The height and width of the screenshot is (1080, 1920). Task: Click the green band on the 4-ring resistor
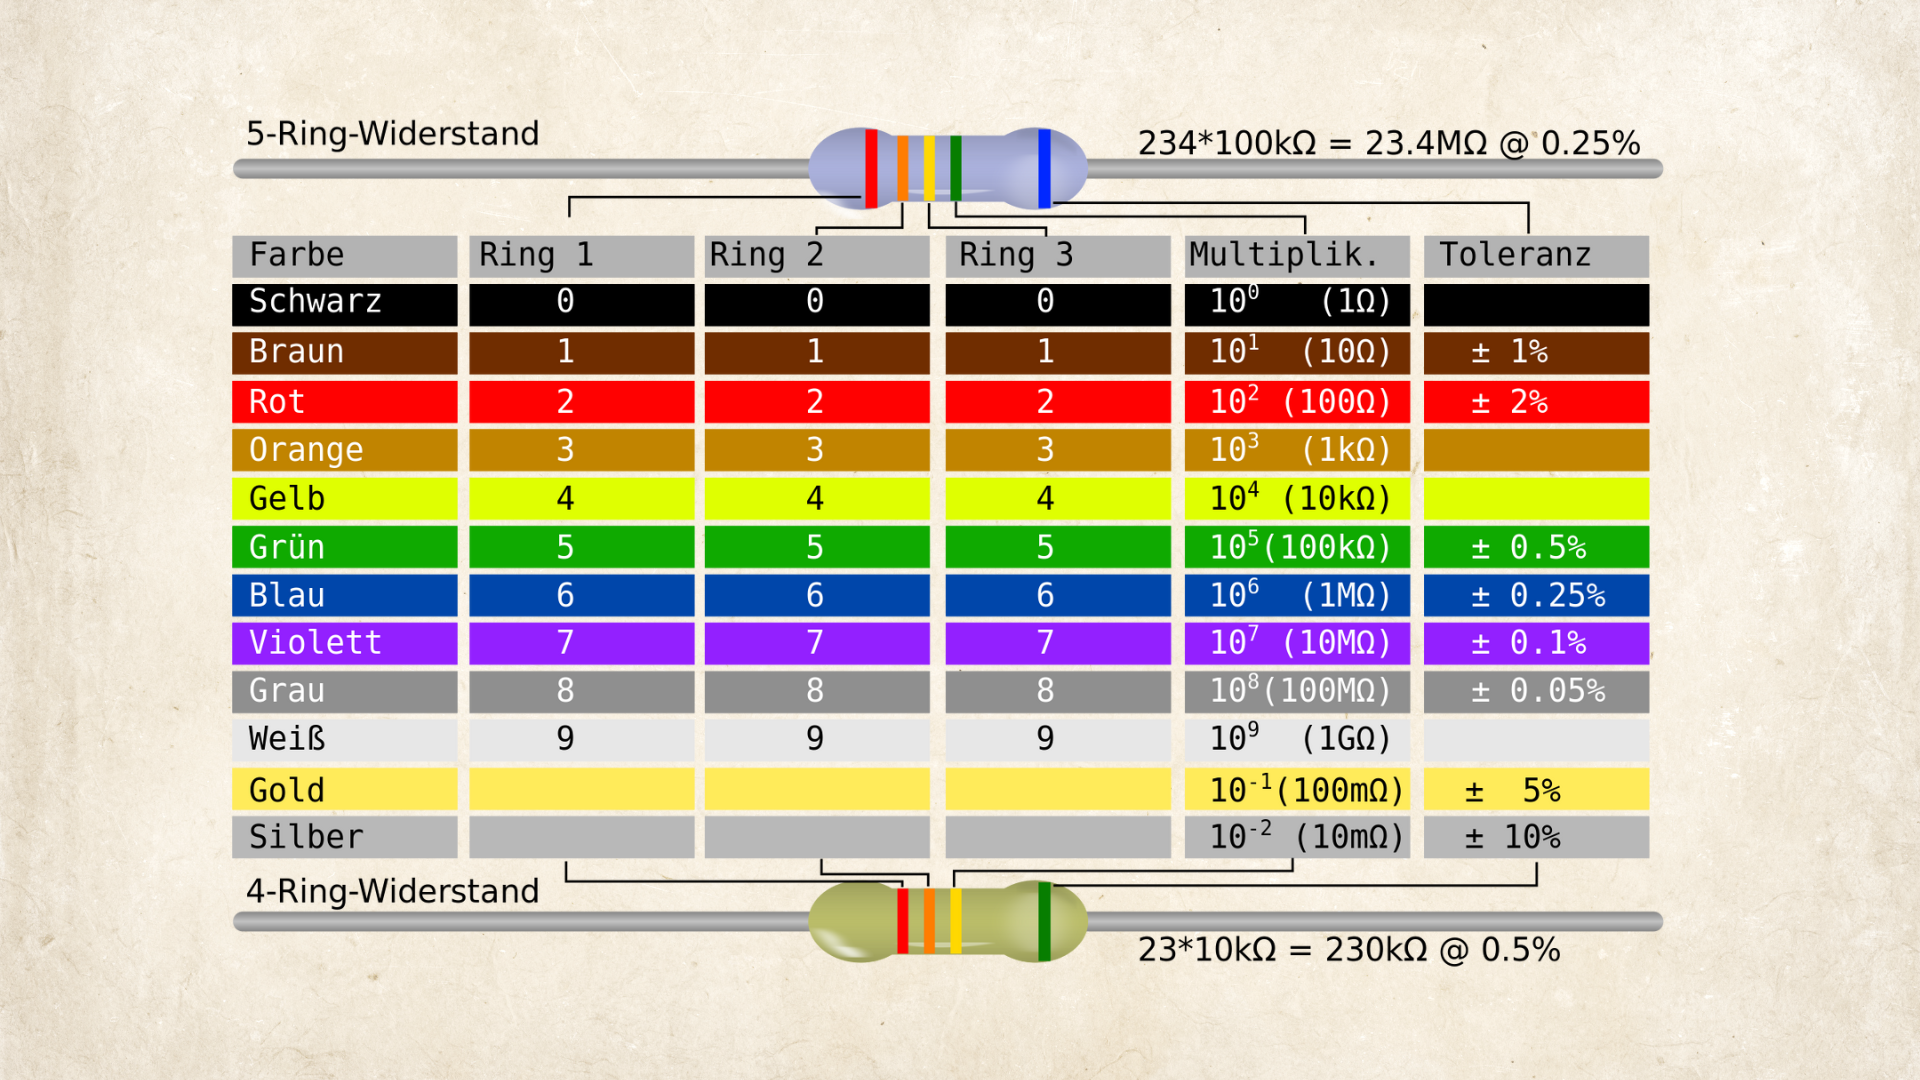coord(1044,921)
